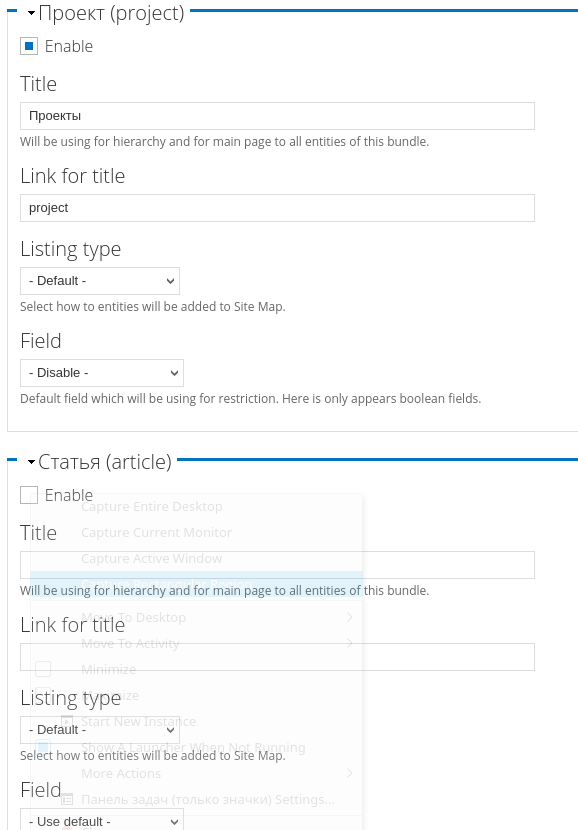The image size is (578, 830).
Task: Click the Проект (project) section title
Action: (x=111, y=13)
